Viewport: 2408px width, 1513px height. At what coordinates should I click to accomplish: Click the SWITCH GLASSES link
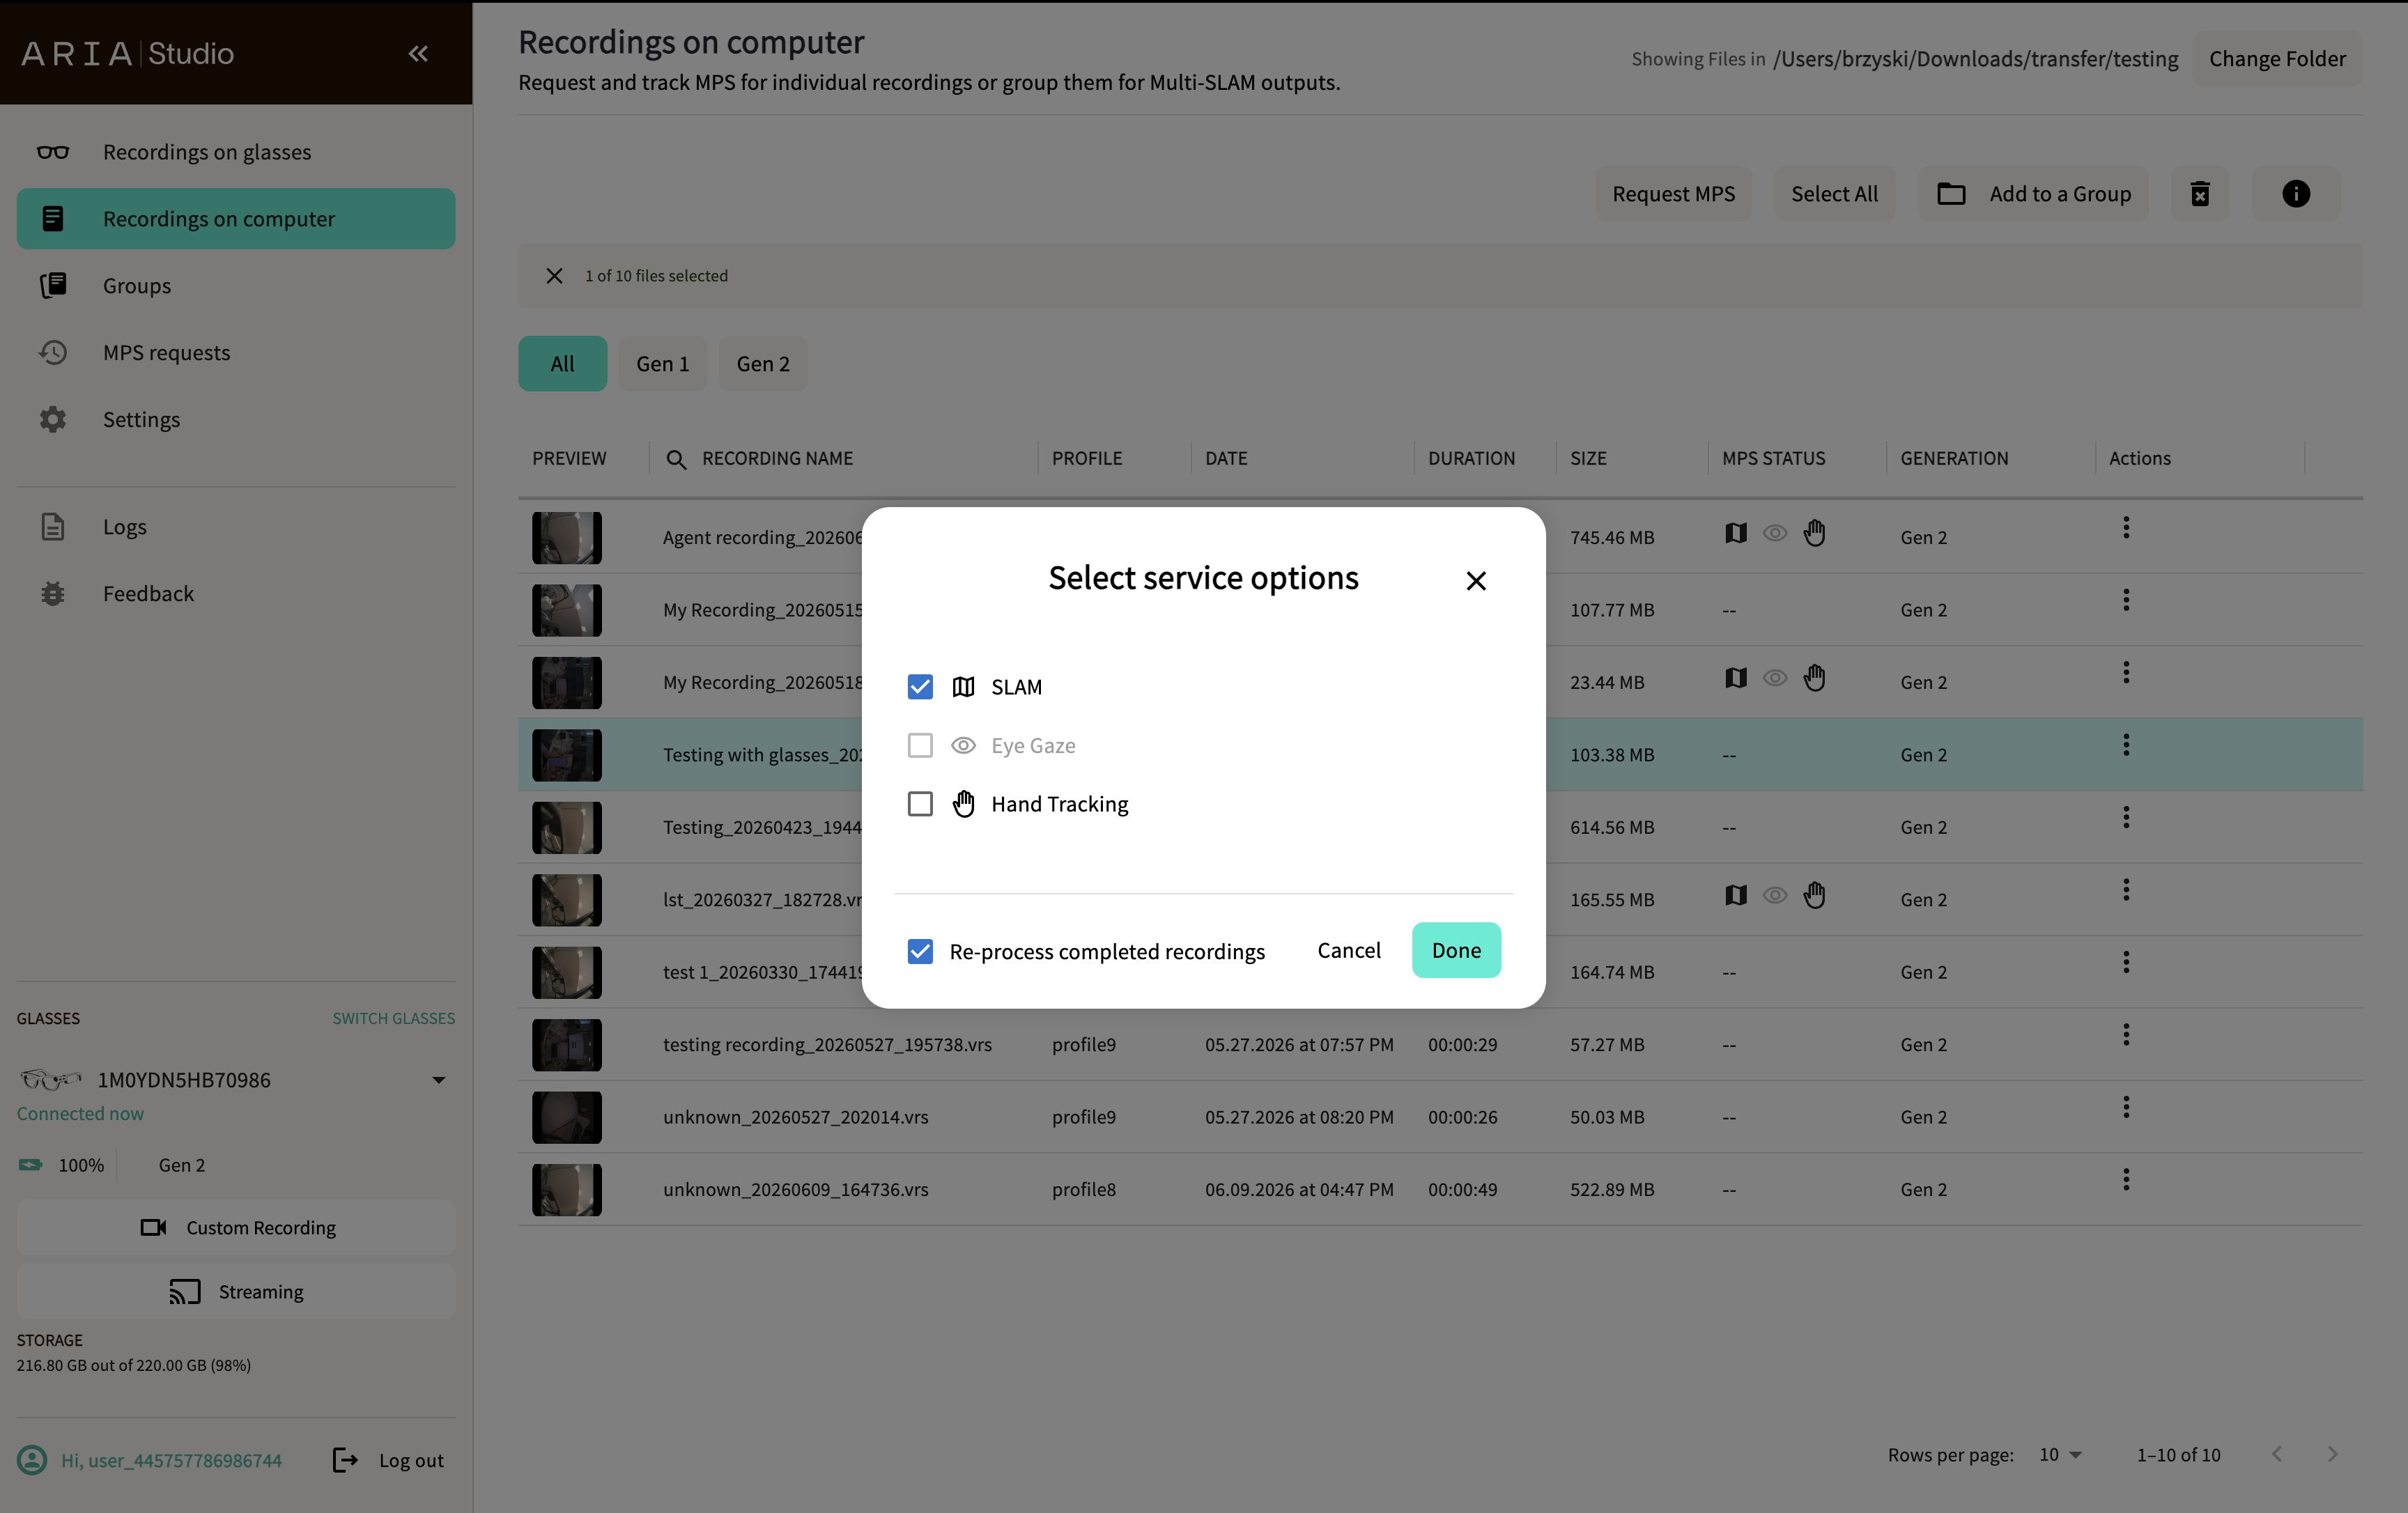[x=393, y=1019]
